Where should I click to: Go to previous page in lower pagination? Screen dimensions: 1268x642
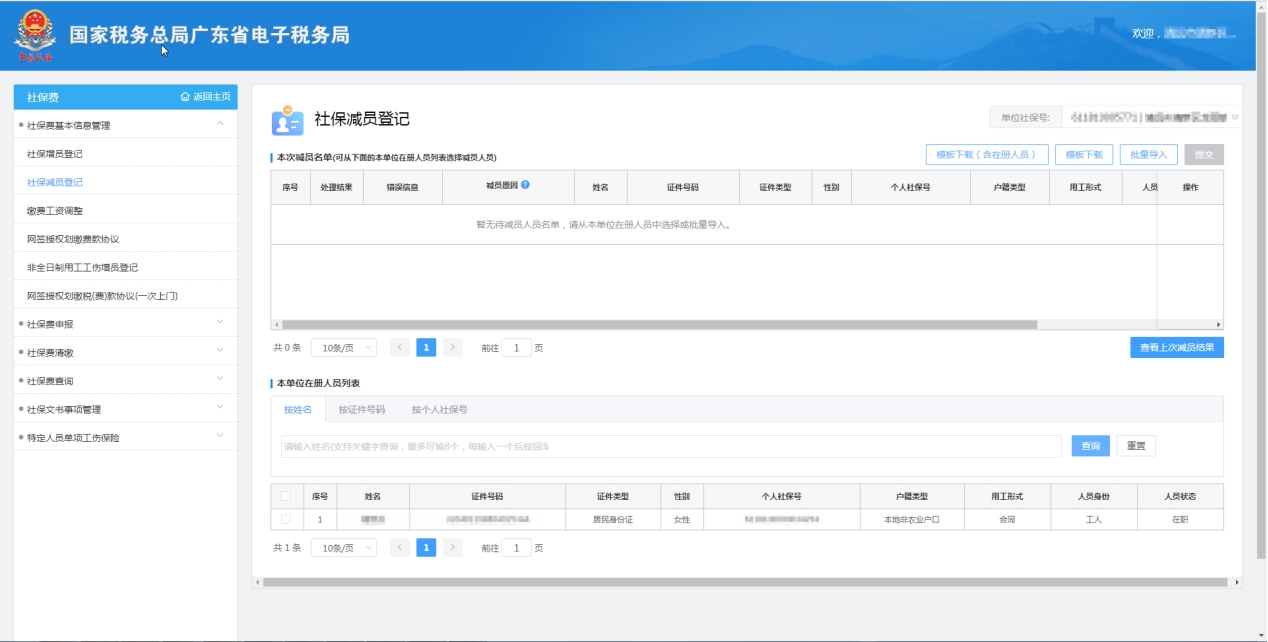(399, 548)
